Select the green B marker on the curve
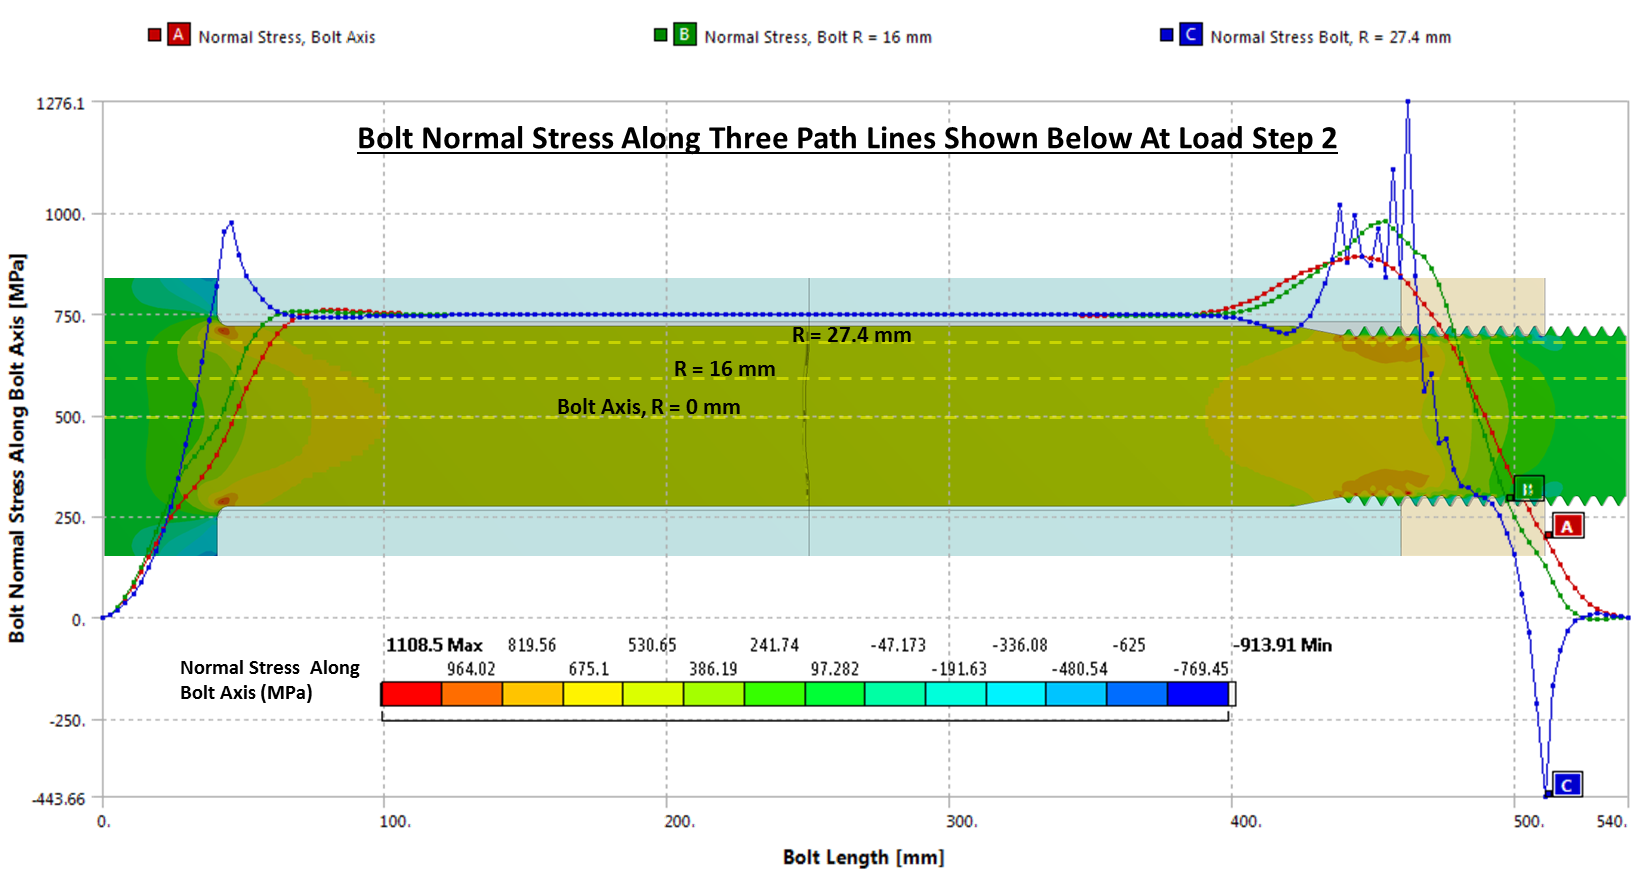 pos(1528,488)
